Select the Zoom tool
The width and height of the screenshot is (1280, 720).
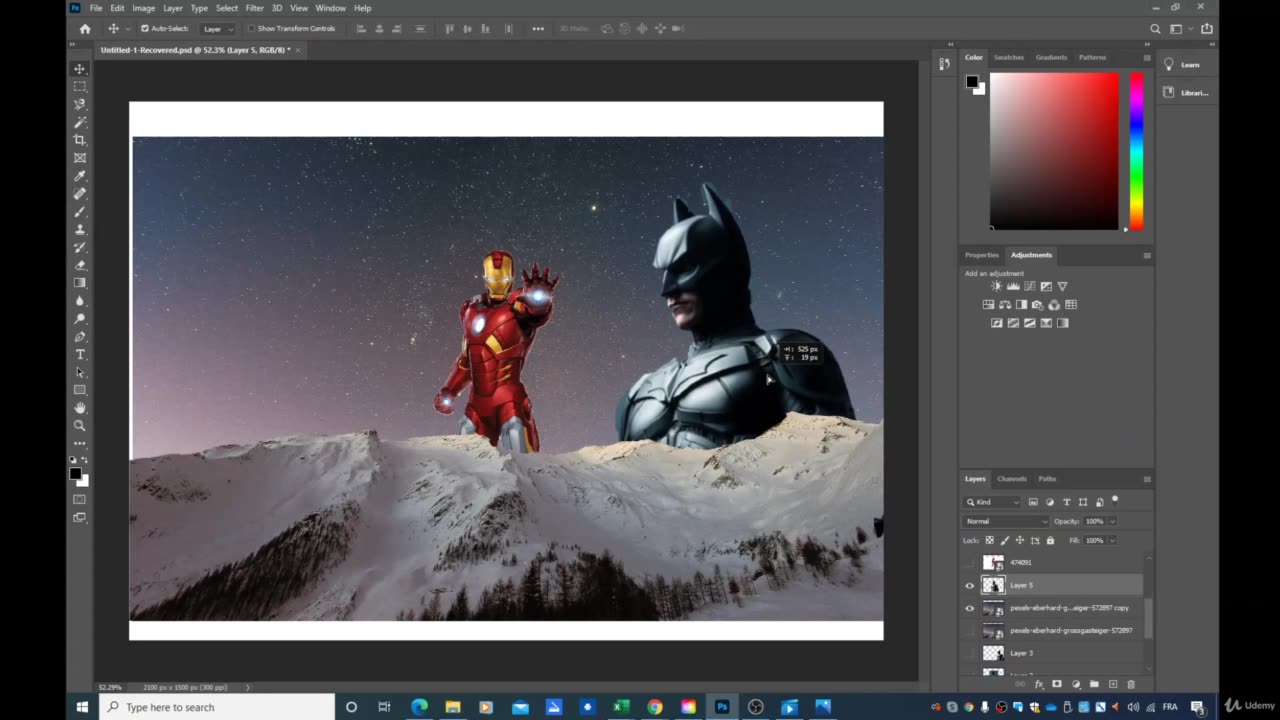coord(80,426)
